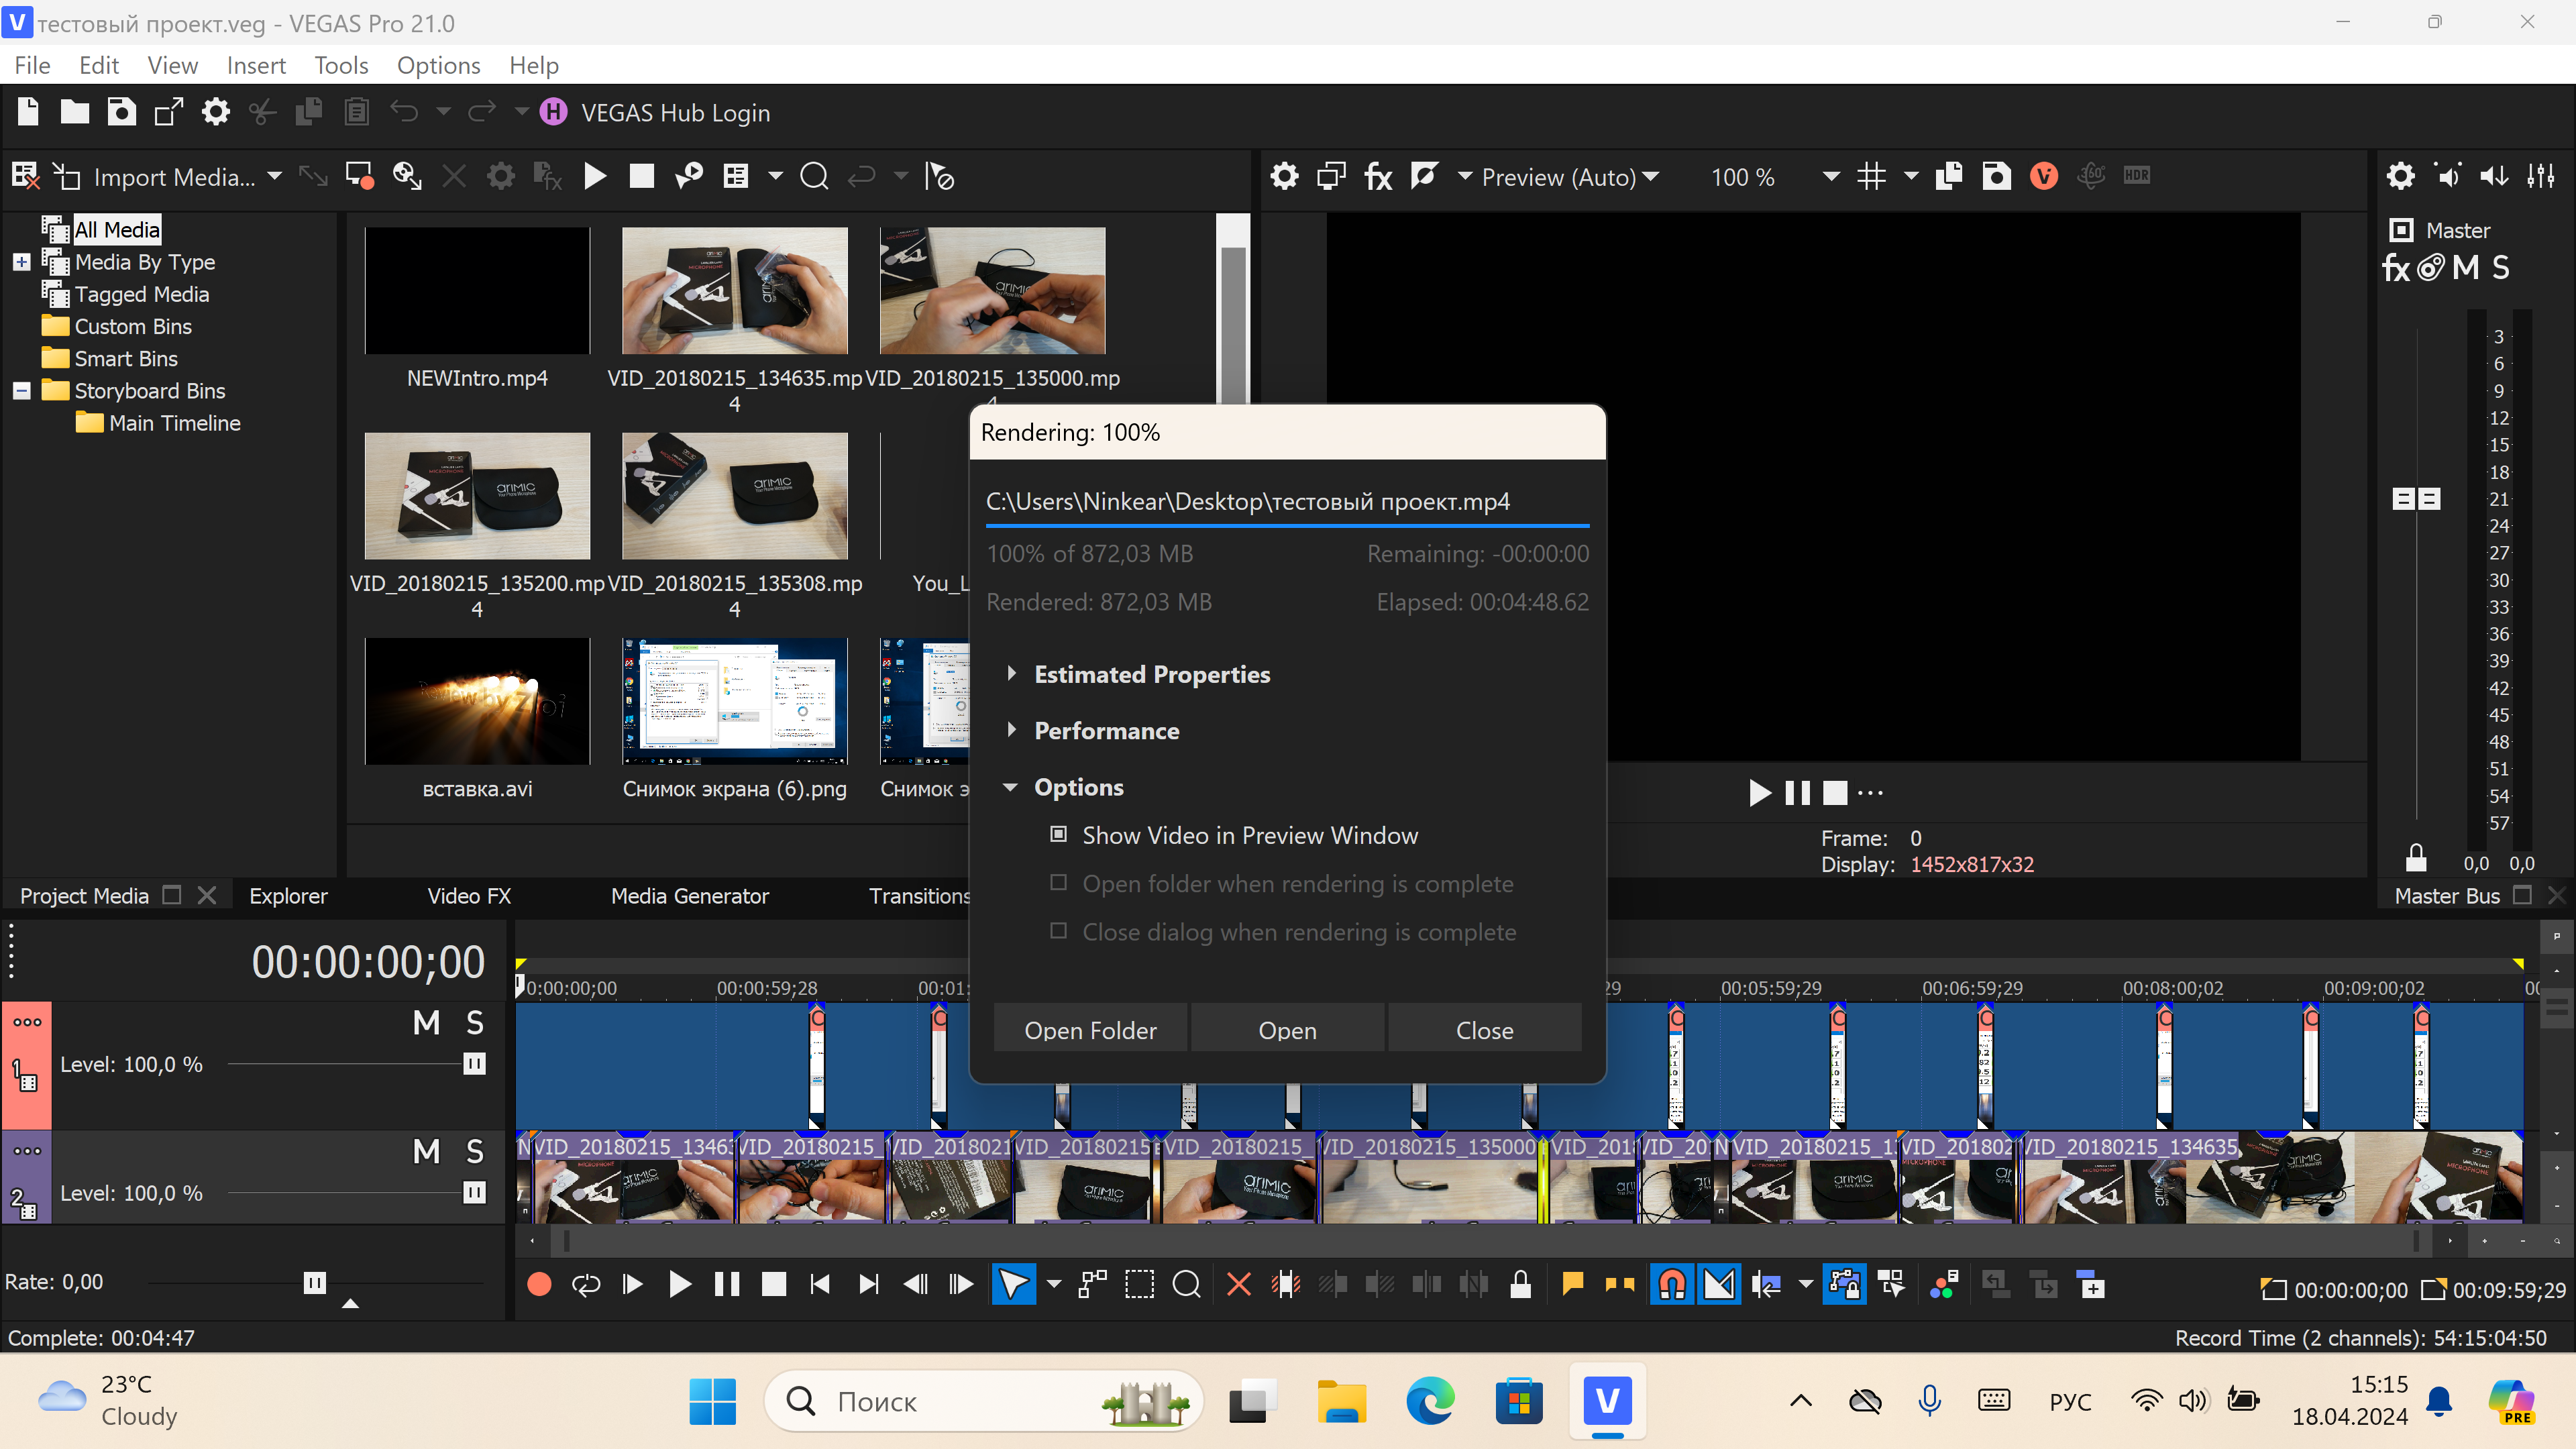This screenshot has width=2576, height=1449.
Task: Toggle Enable Snapping magnet icon
Action: (1672, 1284)
